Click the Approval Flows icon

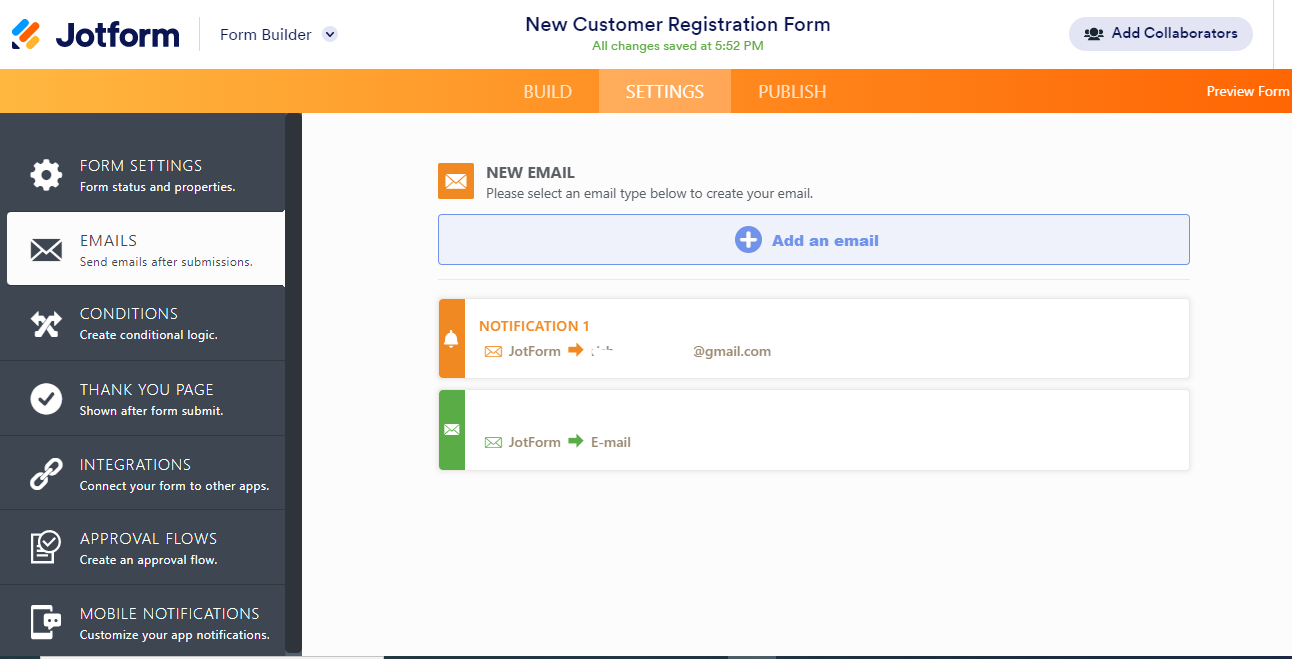click(x=46, y=548)
